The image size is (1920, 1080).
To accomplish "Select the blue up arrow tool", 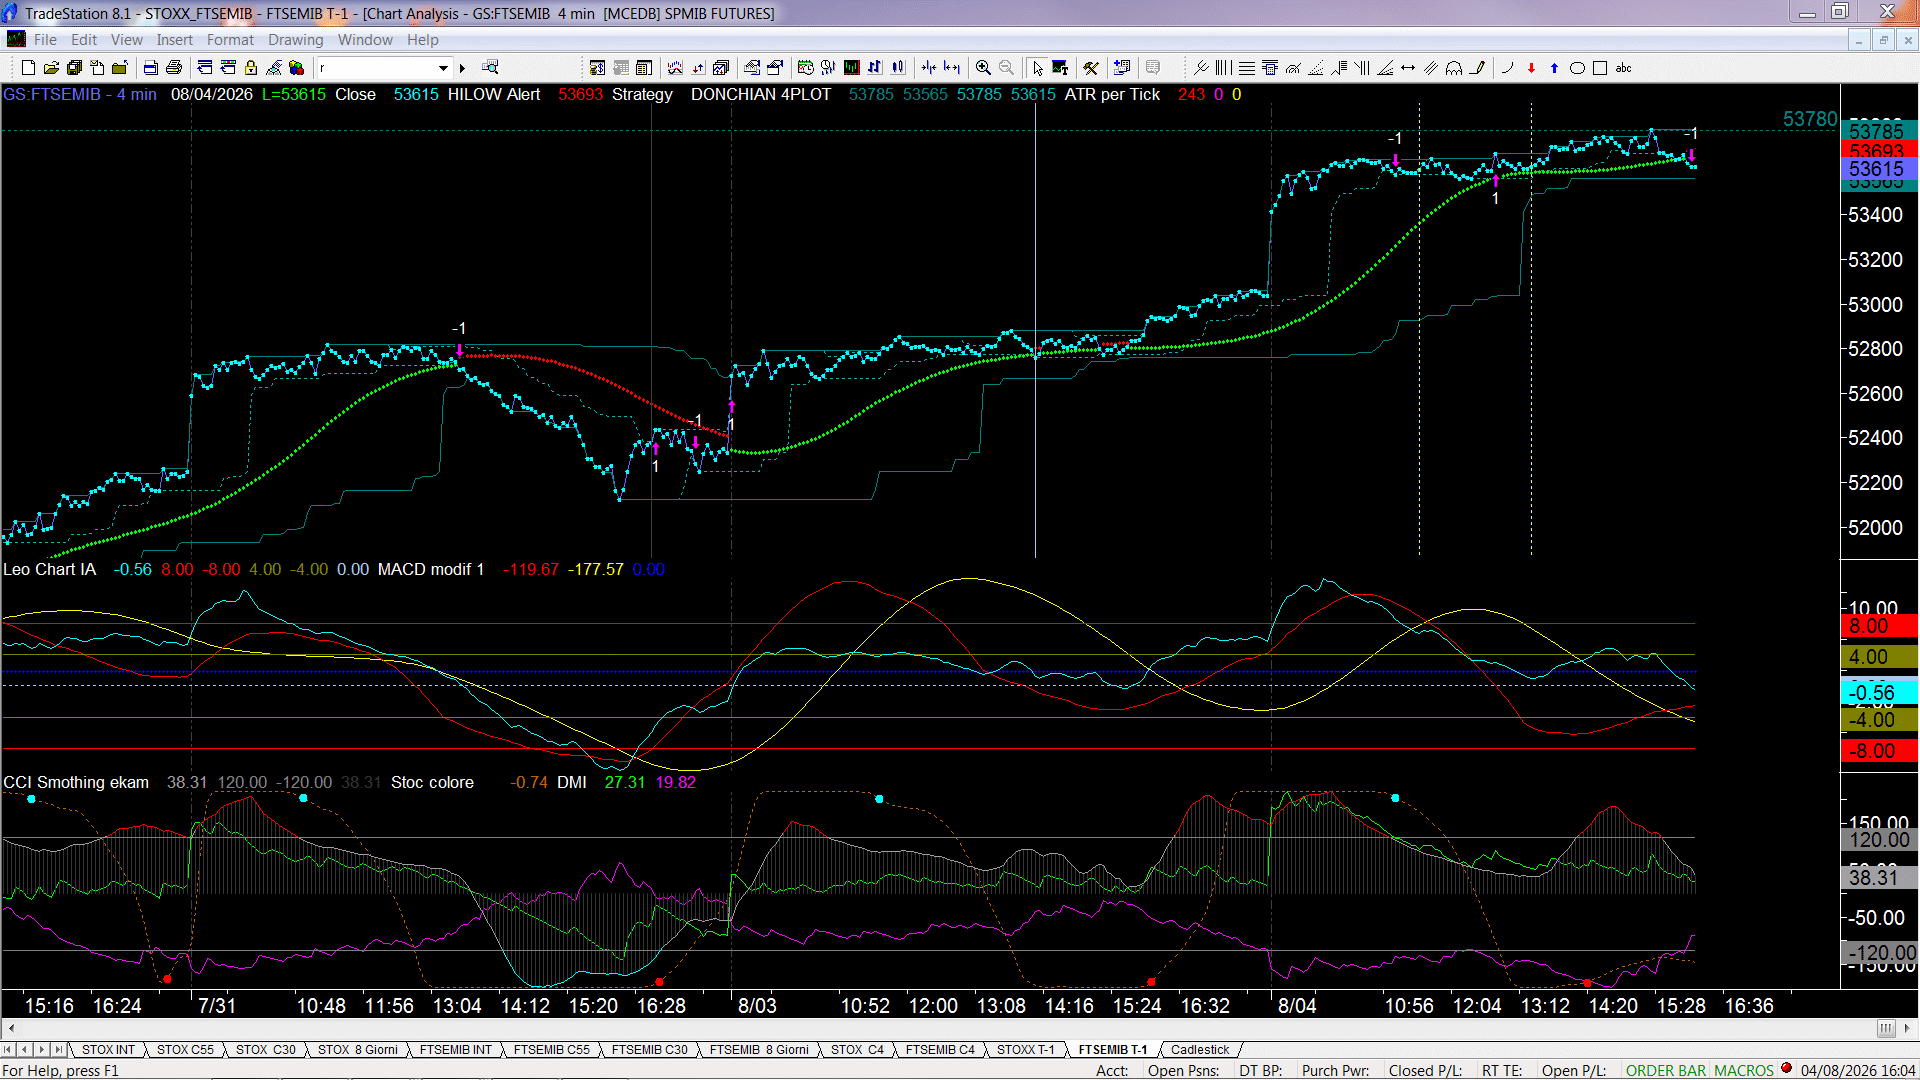I will coord(1554,68).
